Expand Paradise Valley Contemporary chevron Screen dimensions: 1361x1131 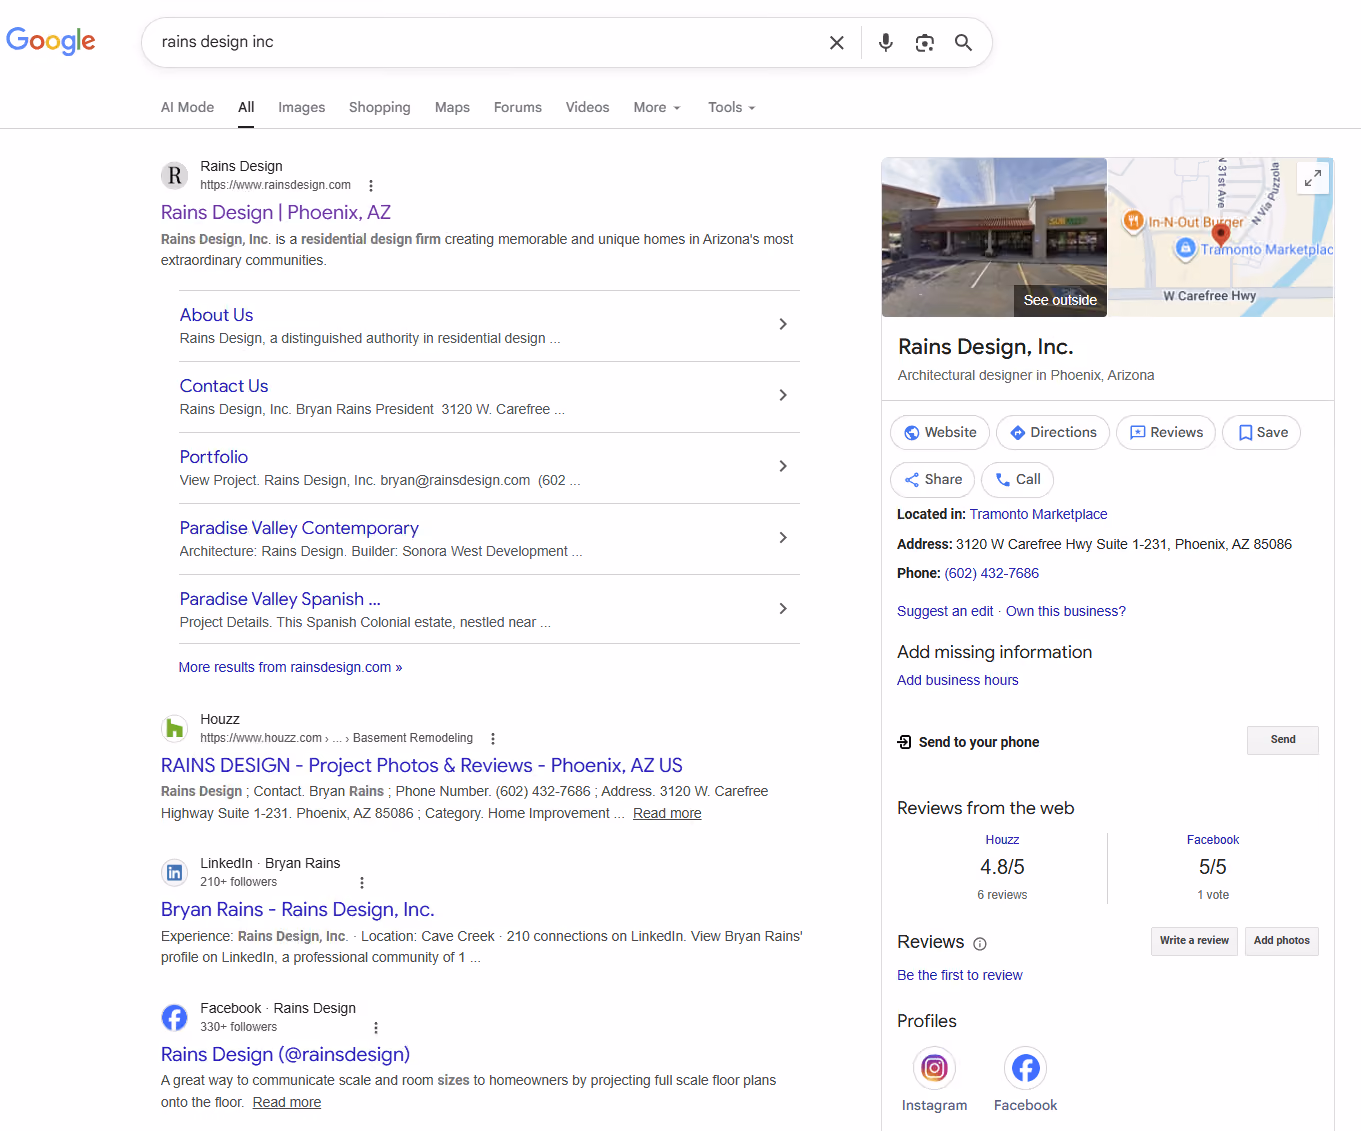point(783,538)
